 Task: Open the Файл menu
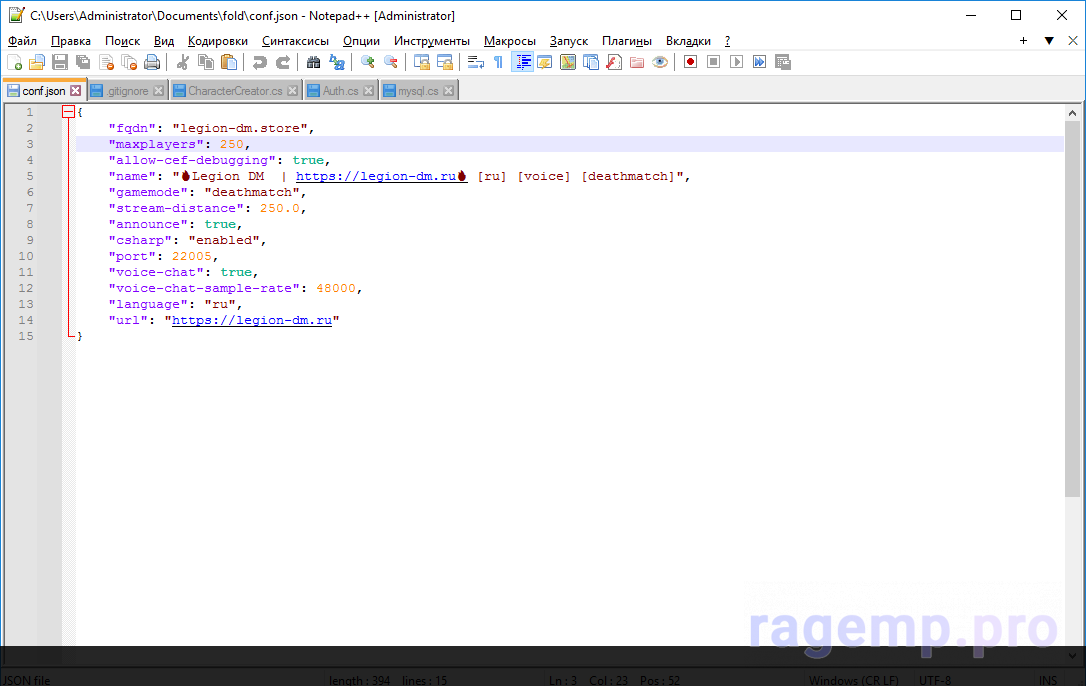pyautogui.click(x=22, y=41)
